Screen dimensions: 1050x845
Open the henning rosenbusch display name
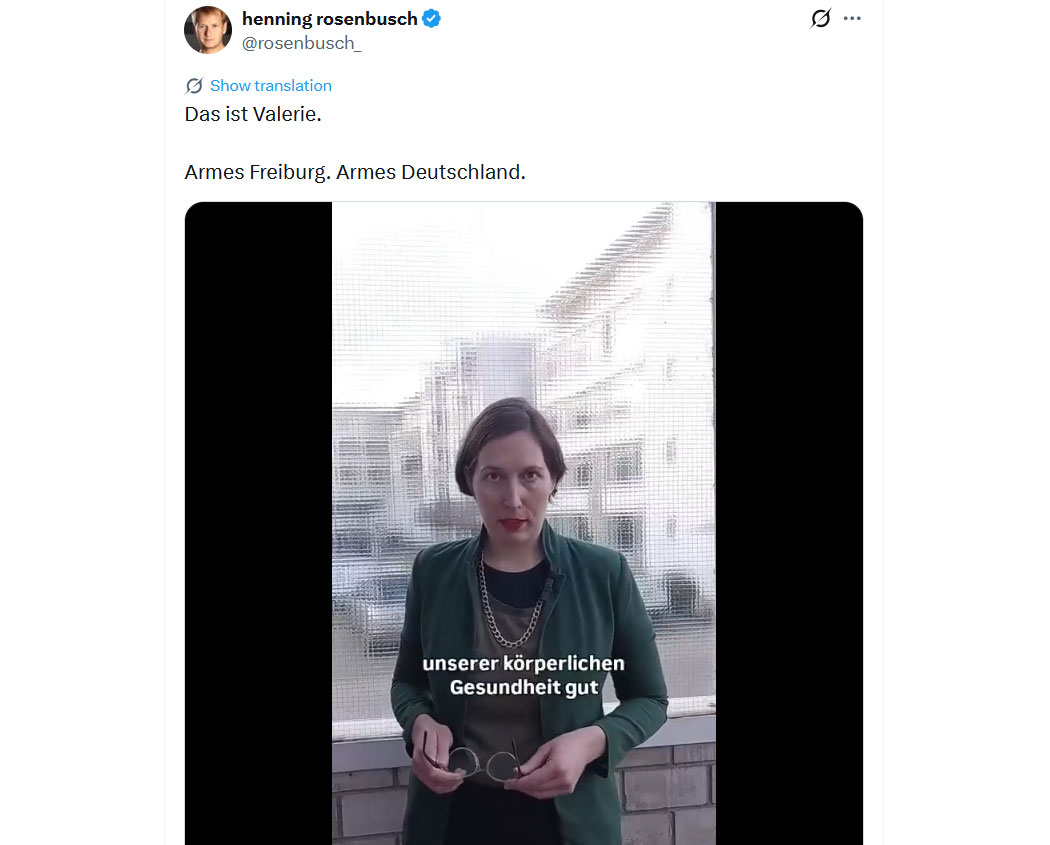click(329, 18)
